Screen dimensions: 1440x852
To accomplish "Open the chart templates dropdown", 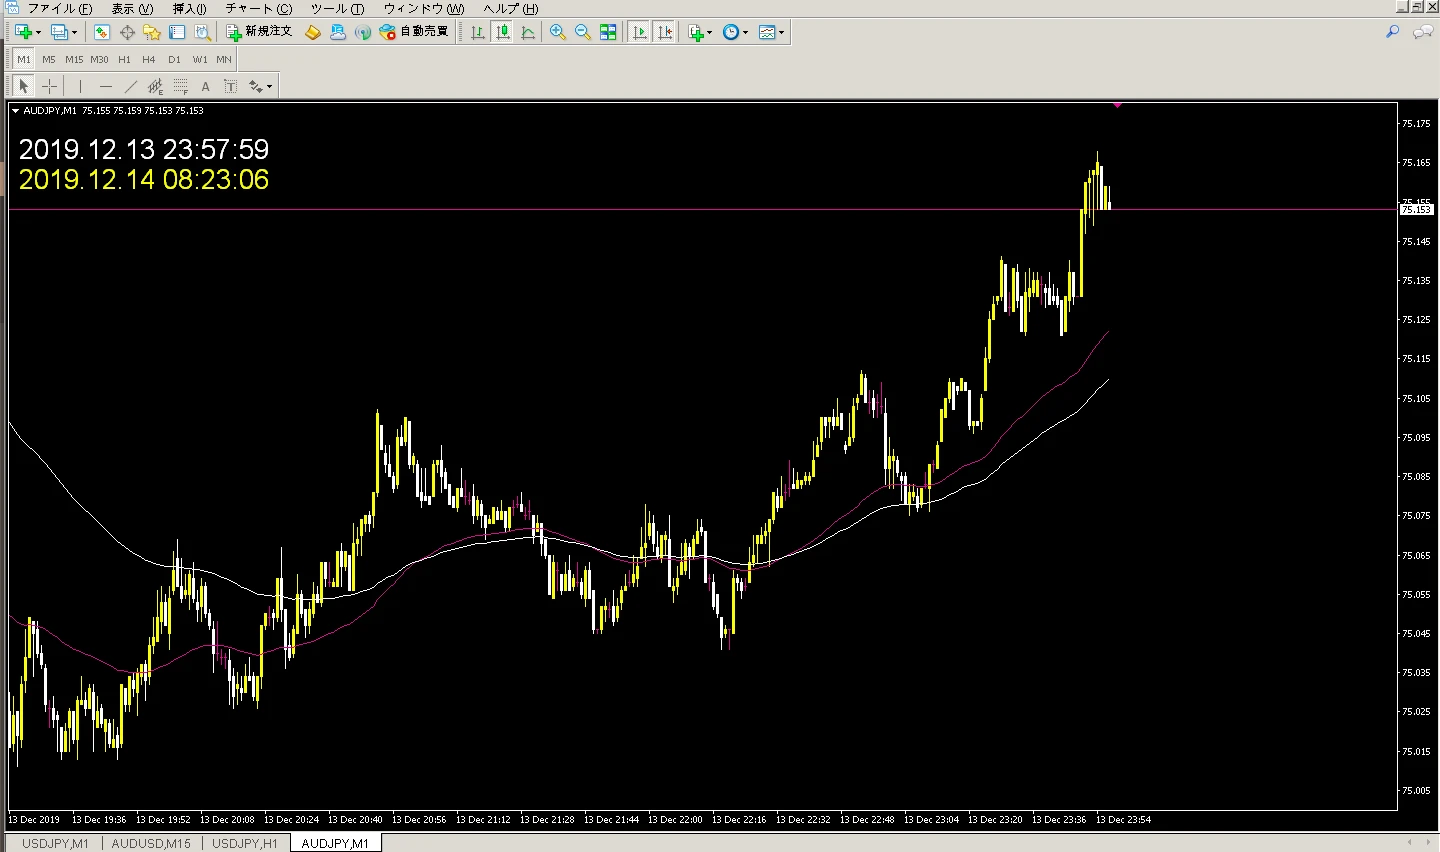I will point(771,32).
